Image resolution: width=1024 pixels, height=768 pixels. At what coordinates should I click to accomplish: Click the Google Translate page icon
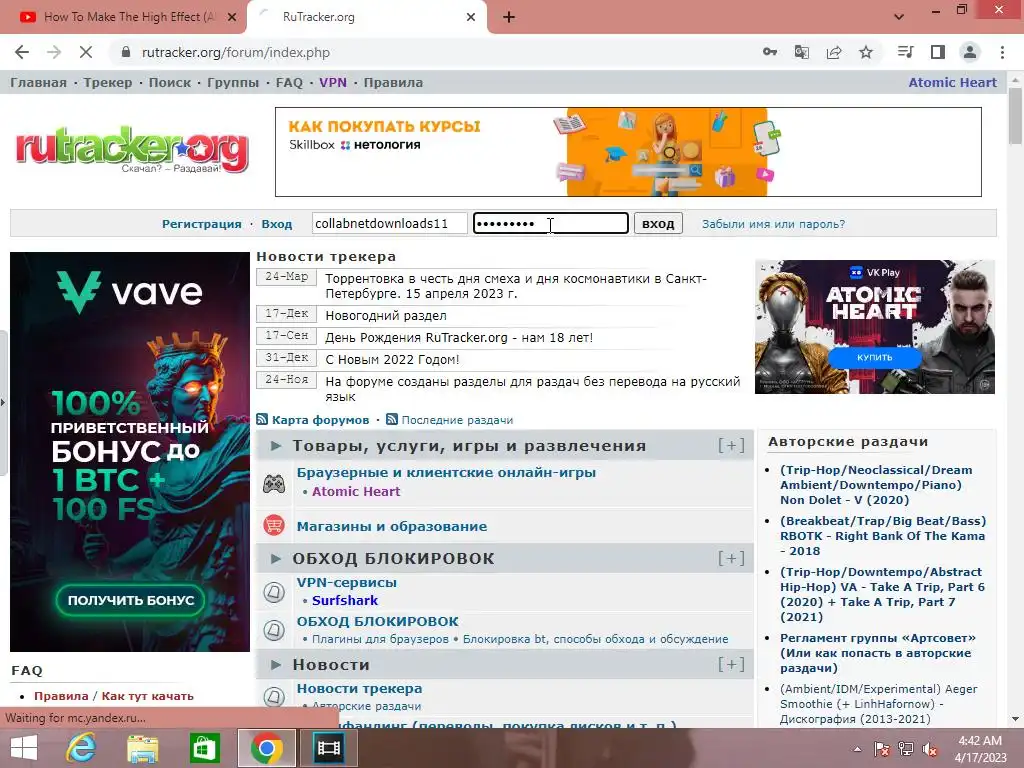(x=802, y=52)
